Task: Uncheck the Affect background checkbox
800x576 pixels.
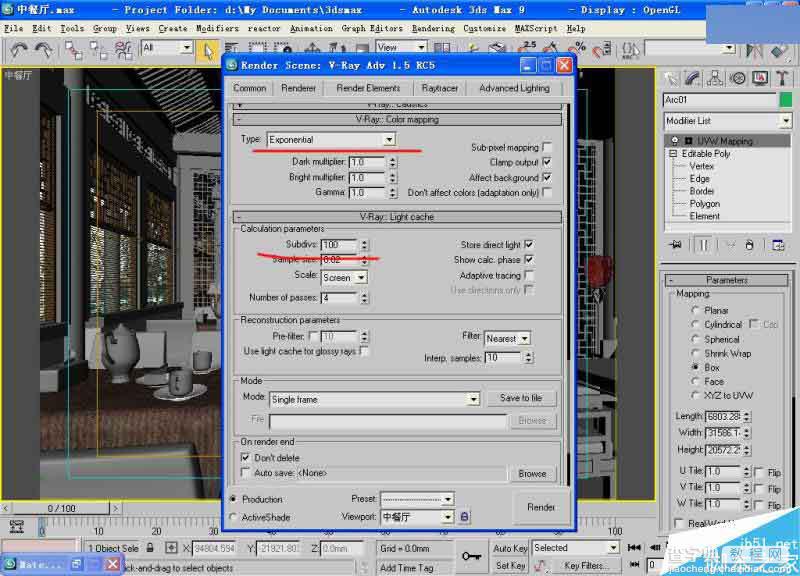Action: pos(547,177)
